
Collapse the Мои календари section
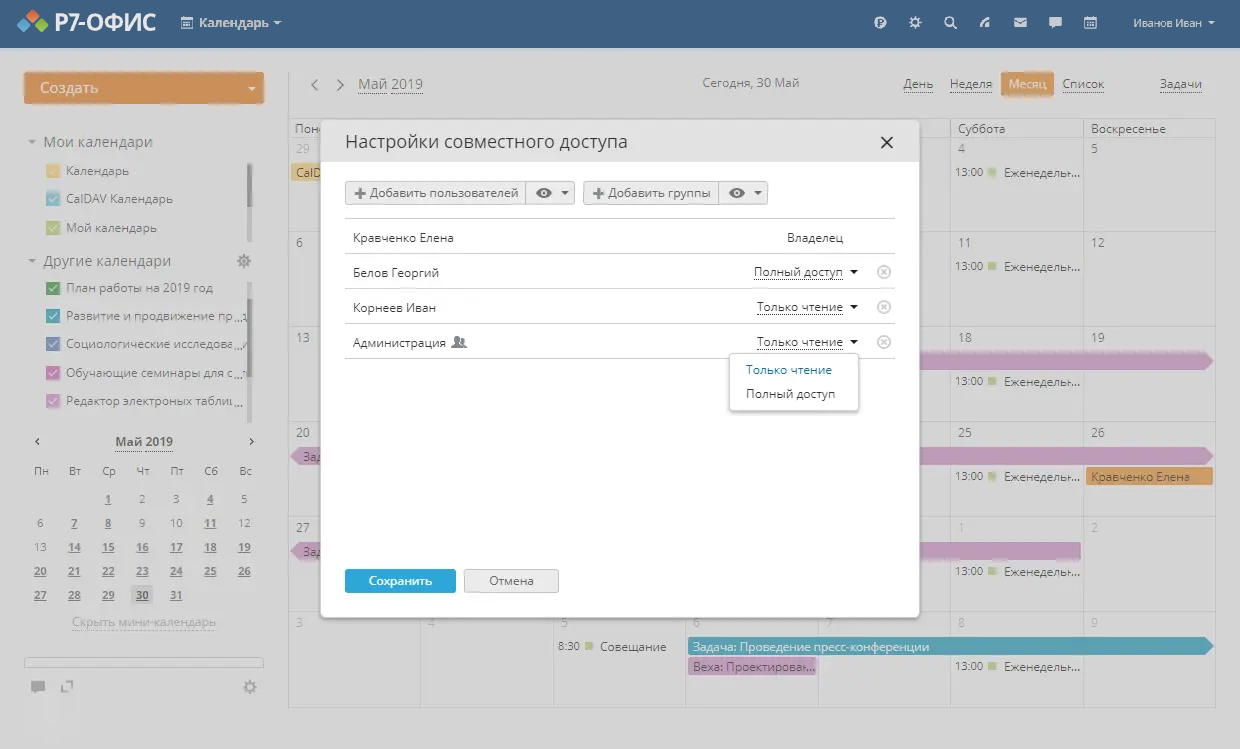[x=33, y=143]
